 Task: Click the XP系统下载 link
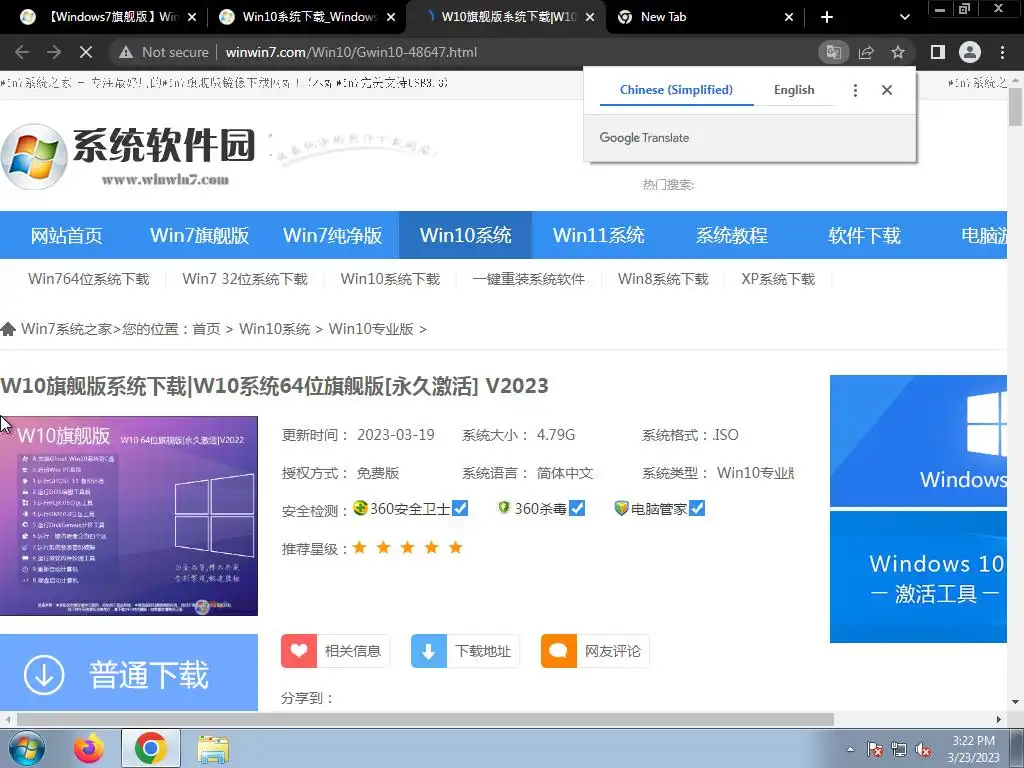pos(778,279)
